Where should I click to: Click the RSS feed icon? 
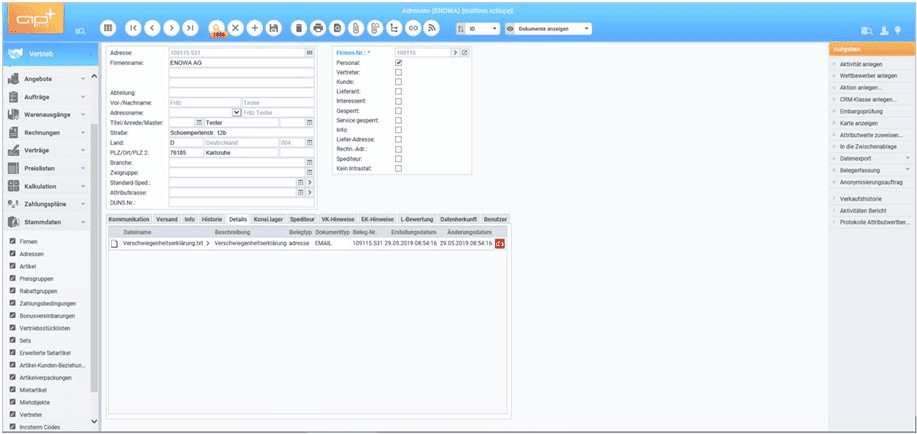432,29
